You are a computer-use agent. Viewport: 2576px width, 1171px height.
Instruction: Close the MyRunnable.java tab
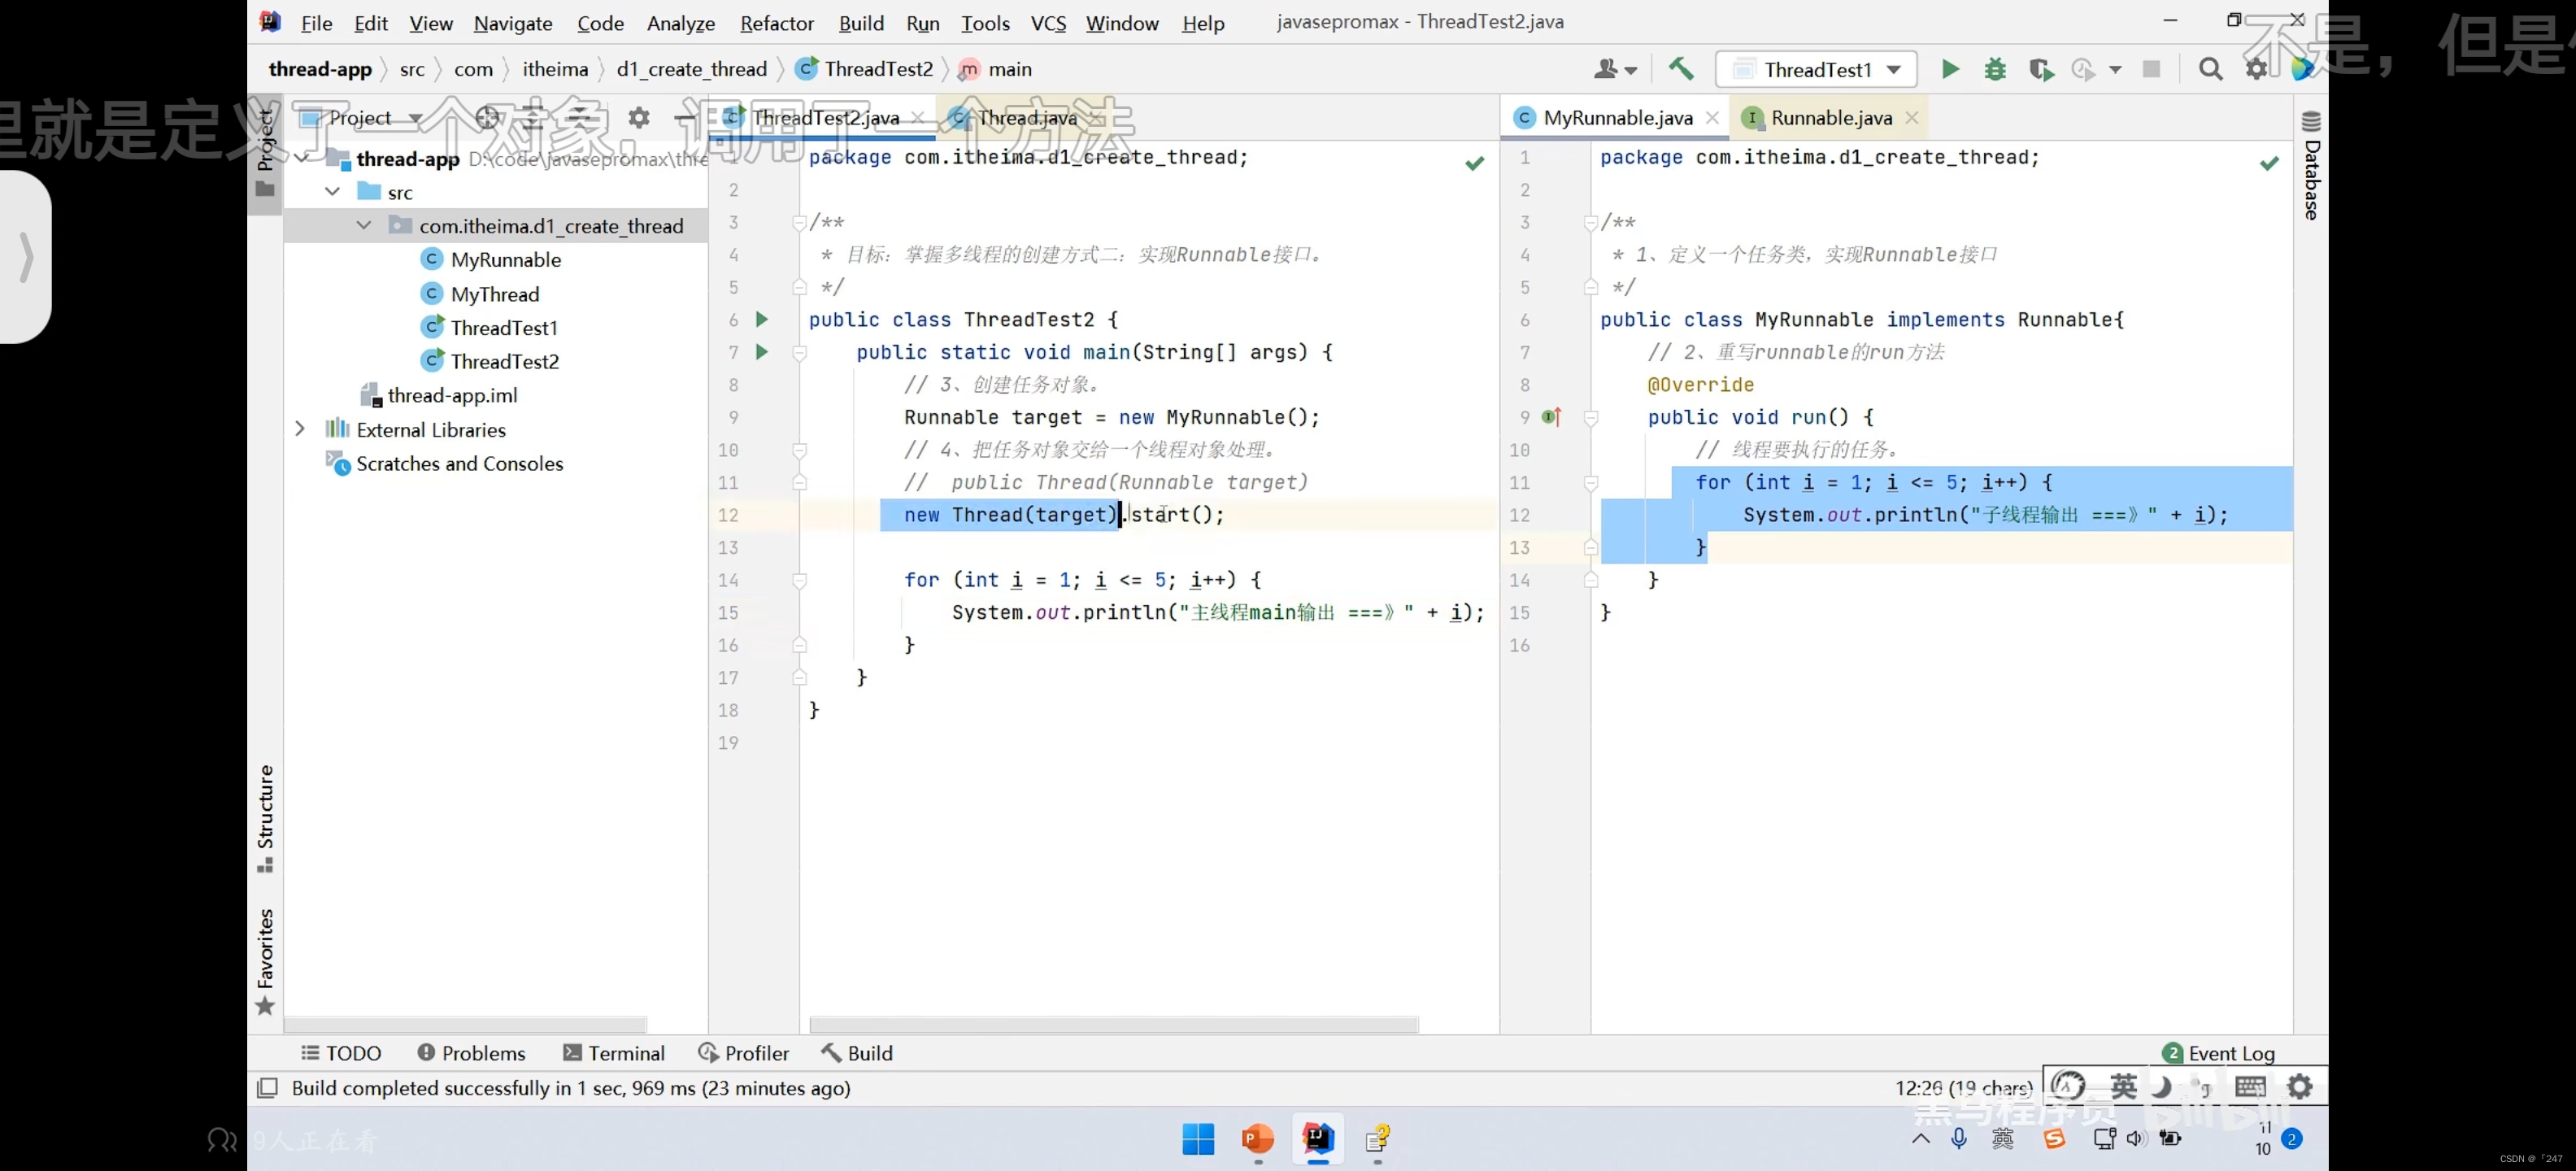[1712, 118]
